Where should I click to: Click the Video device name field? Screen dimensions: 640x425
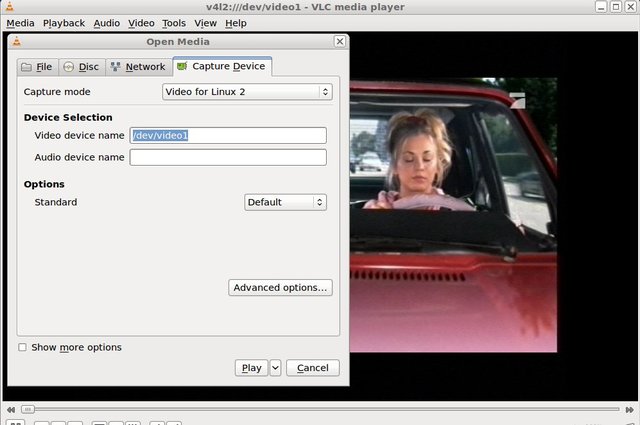click(228, 136)
